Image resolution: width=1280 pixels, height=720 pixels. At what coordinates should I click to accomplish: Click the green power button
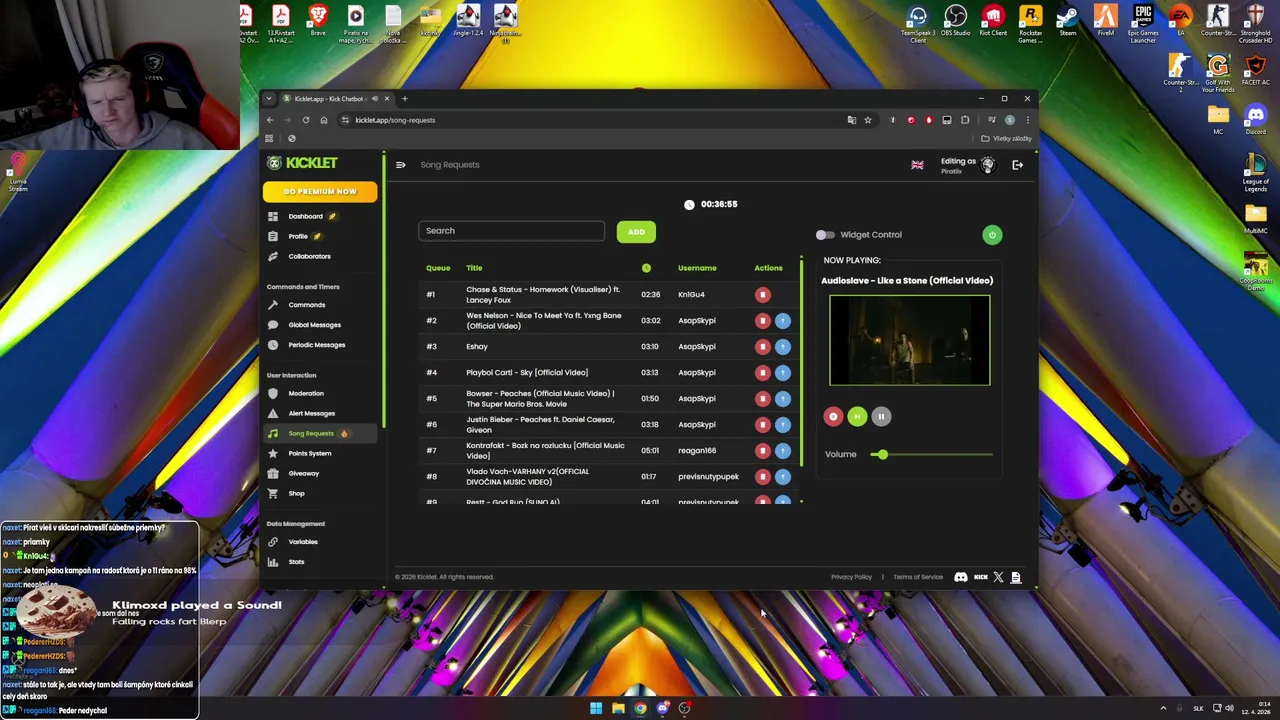[992, 235]
